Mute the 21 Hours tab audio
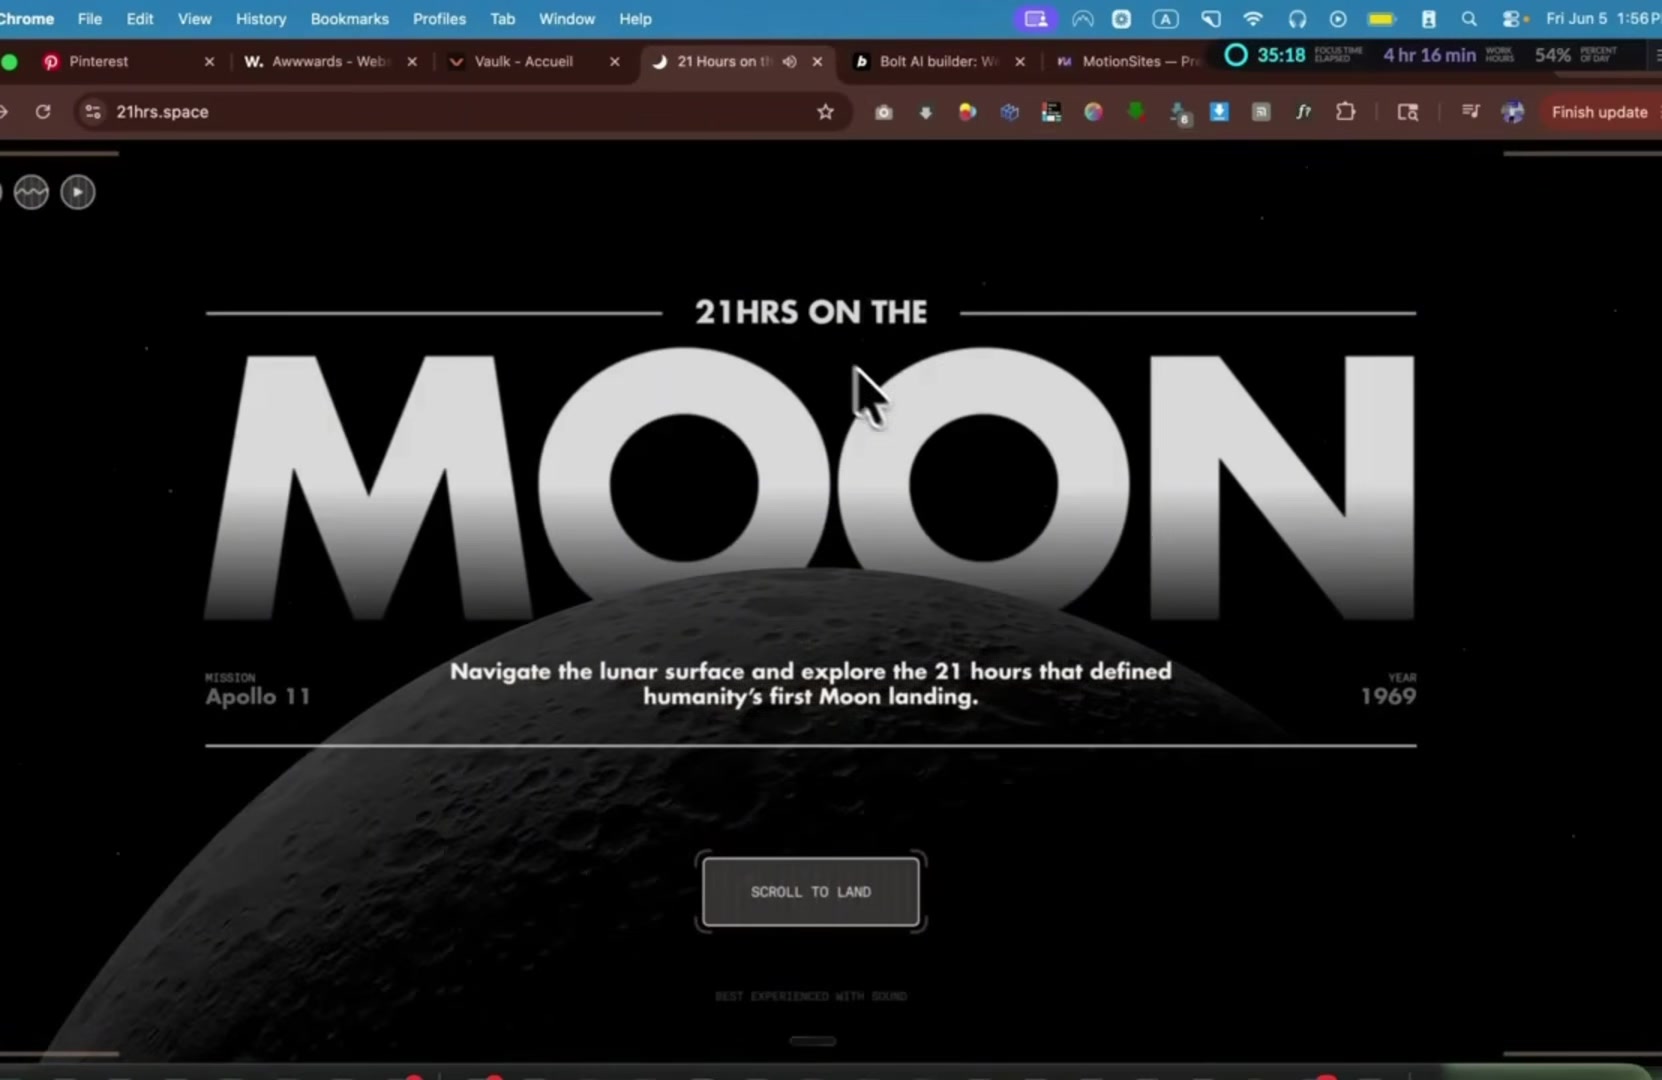 pyautogui.click(x=790, y=61)
